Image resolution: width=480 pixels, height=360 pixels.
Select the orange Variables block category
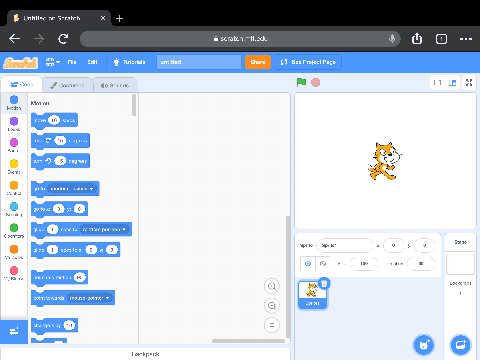[x=14, y=252]
